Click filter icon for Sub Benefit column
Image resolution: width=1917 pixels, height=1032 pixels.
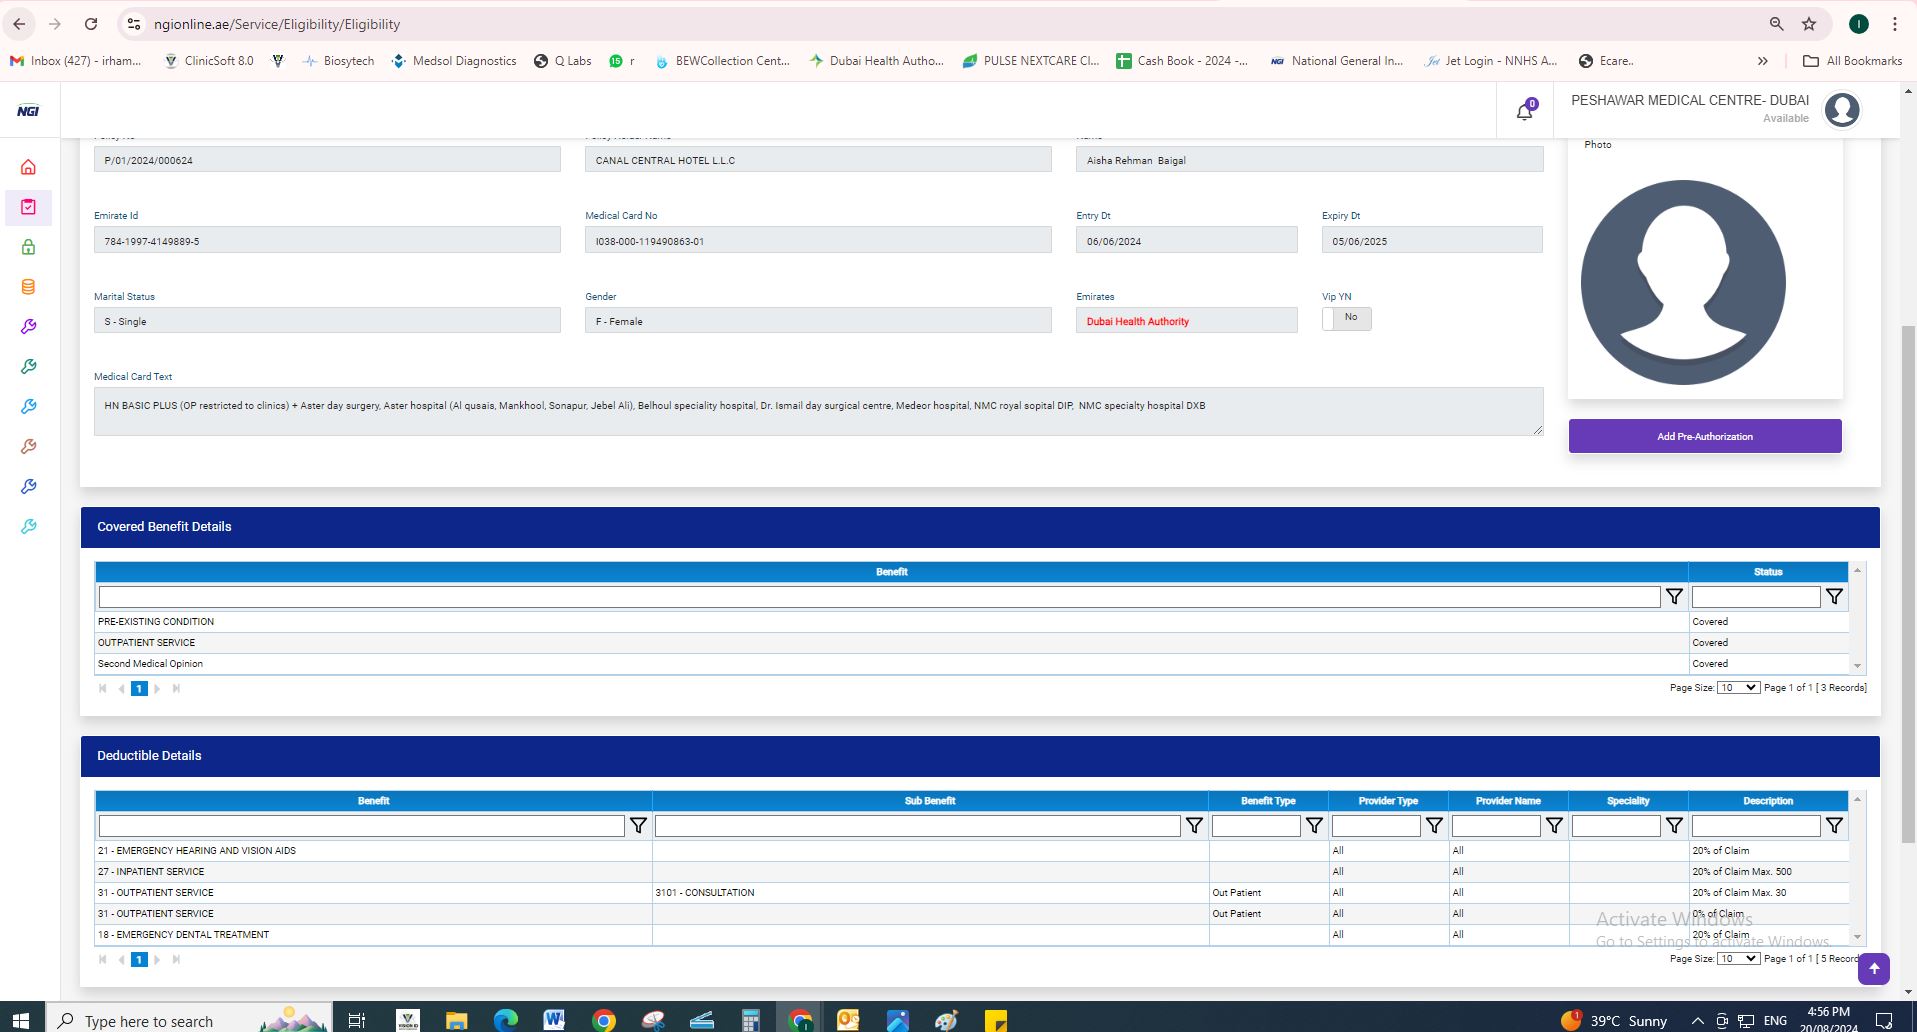tap(1194, 826)
